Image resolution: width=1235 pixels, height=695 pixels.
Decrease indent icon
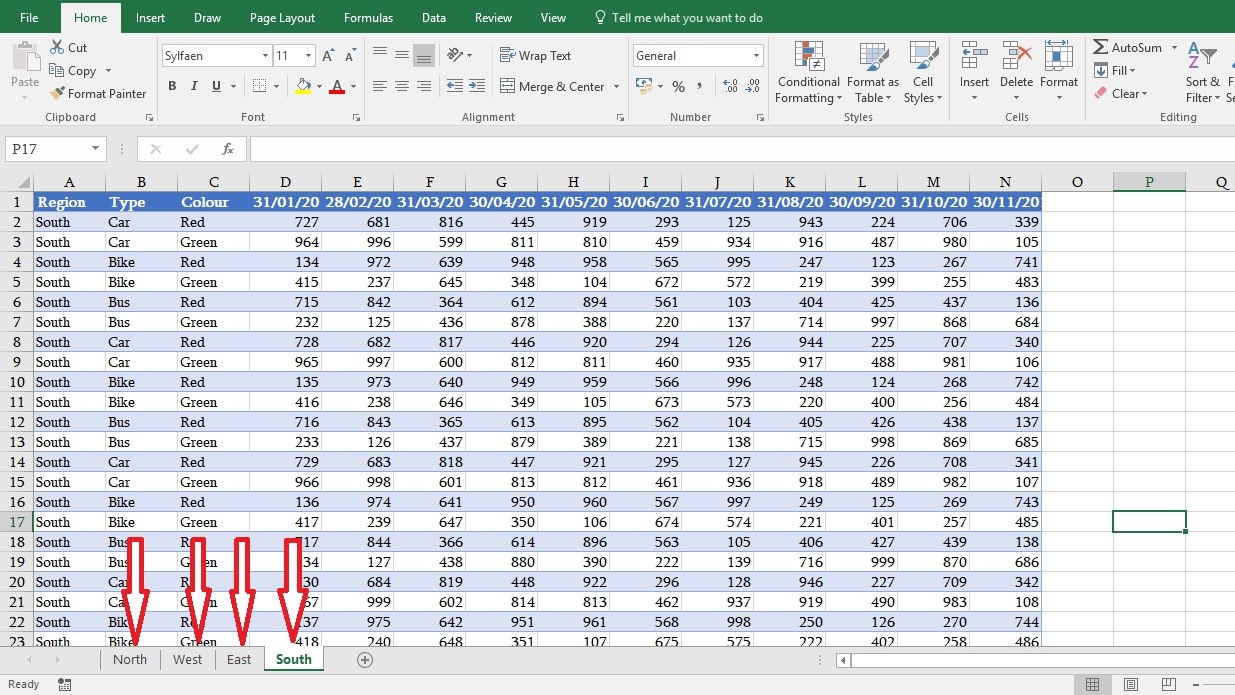coord(455,87)
